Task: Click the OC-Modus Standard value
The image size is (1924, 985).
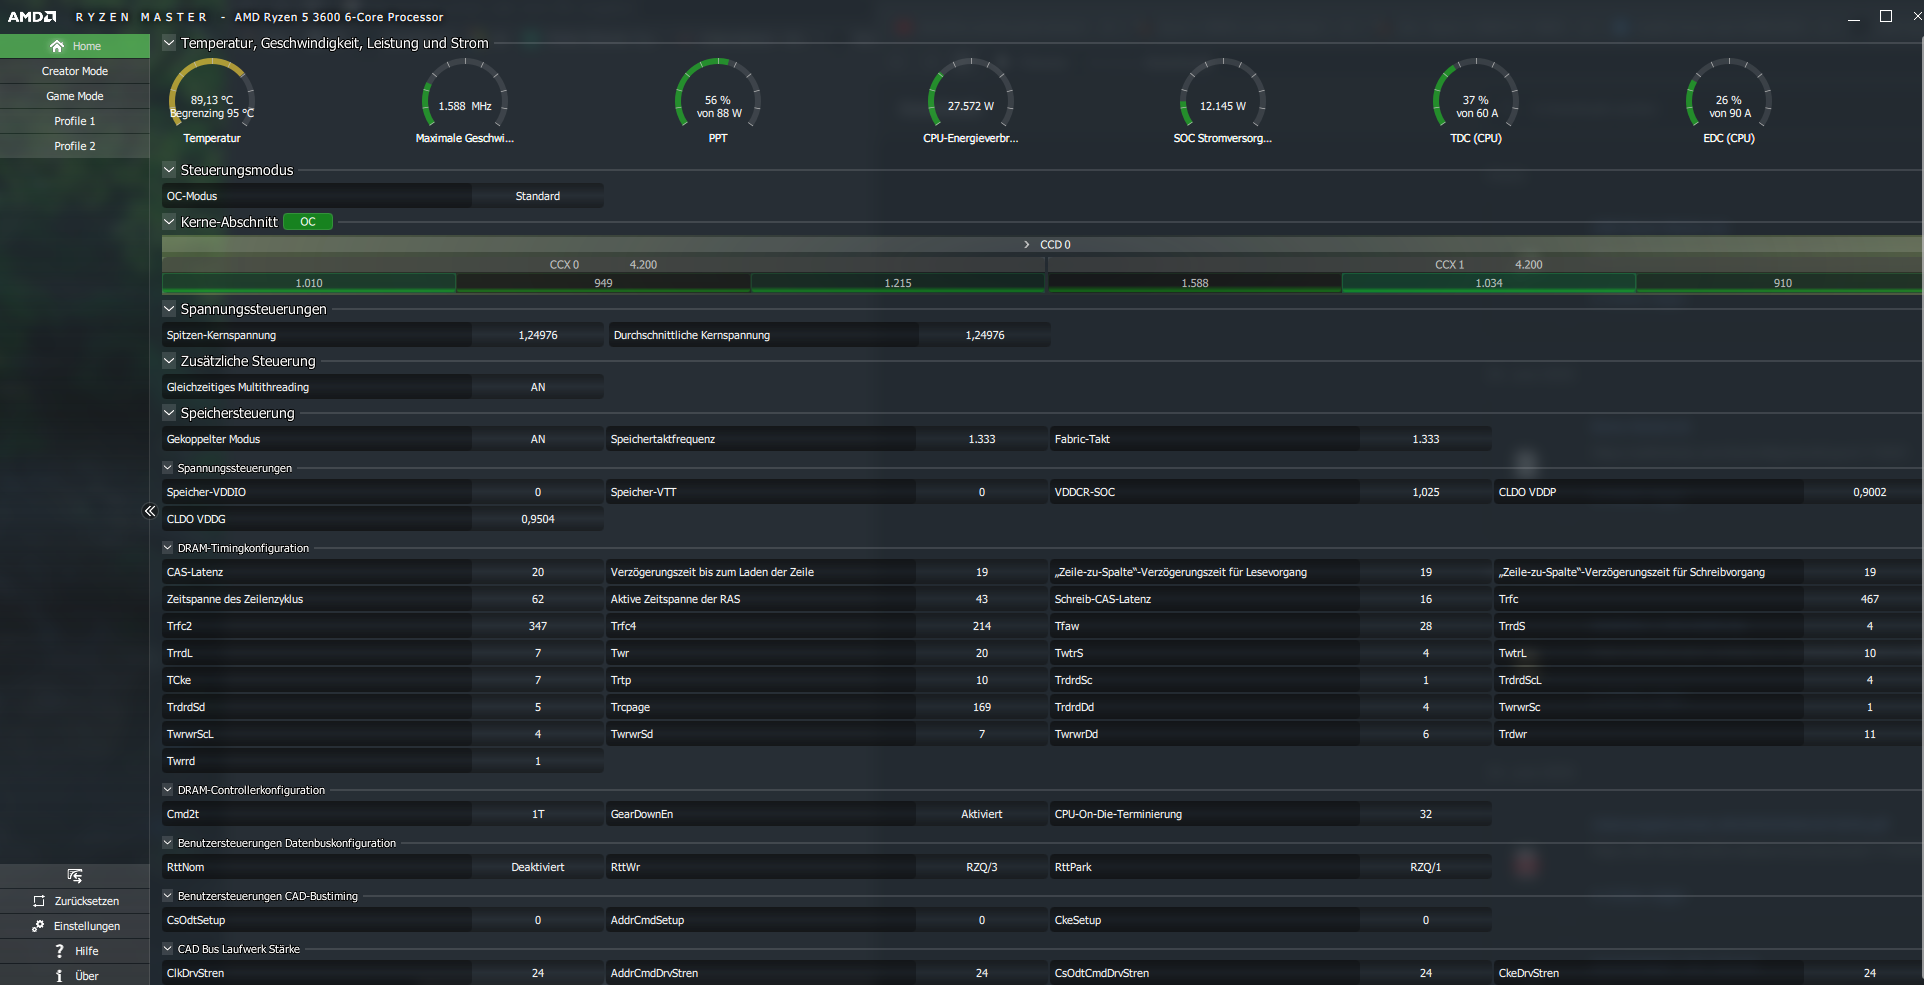Action: pos(538,196)
